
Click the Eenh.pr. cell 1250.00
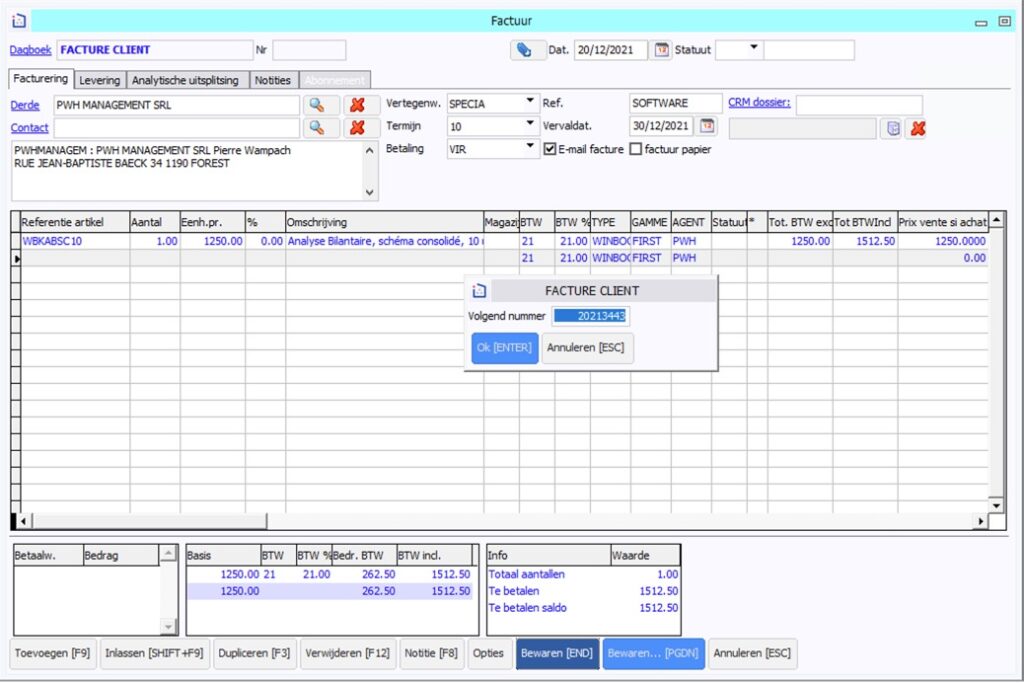(213, 241)
